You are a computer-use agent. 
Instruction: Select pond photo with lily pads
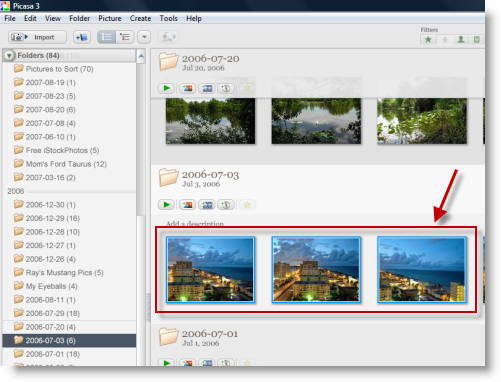coord(422,121)
